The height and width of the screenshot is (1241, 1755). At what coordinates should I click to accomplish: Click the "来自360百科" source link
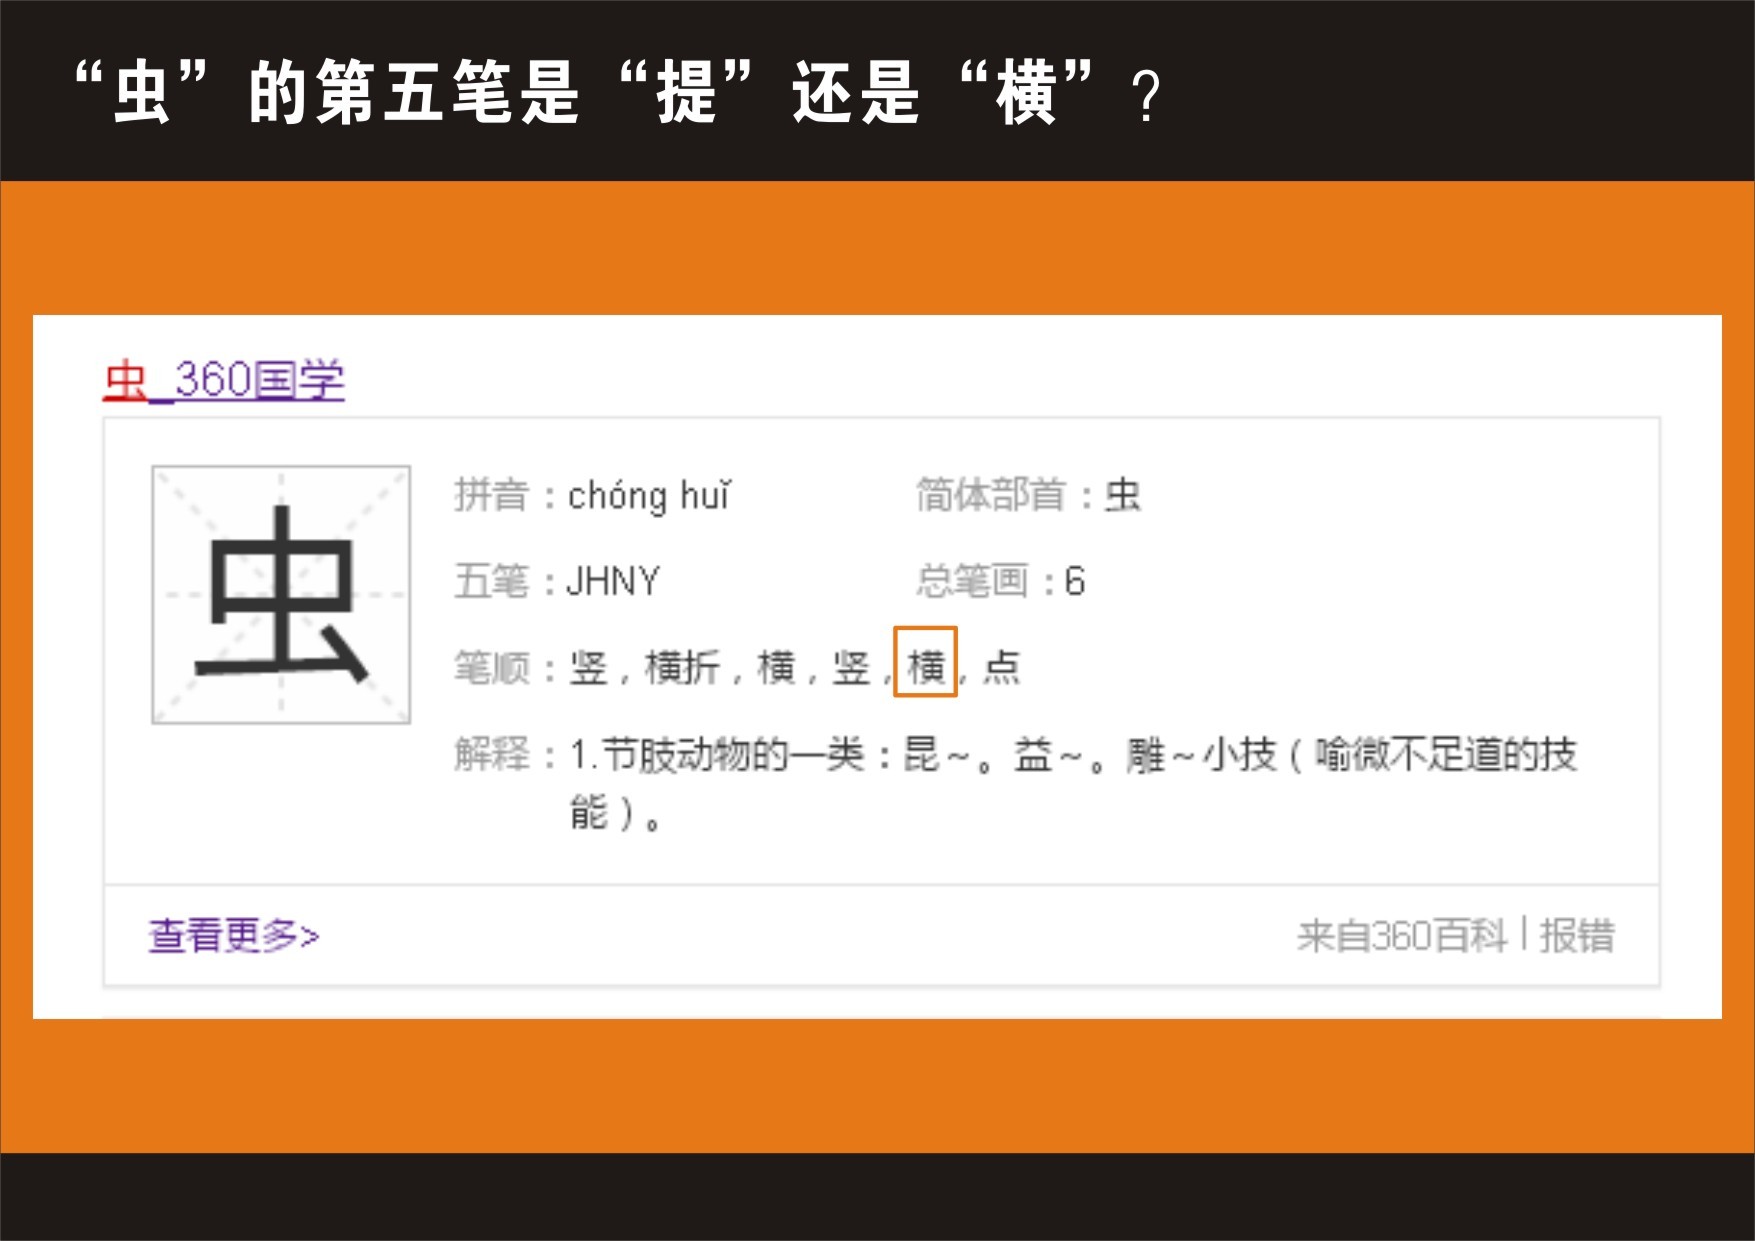[x=1401, y=937]
